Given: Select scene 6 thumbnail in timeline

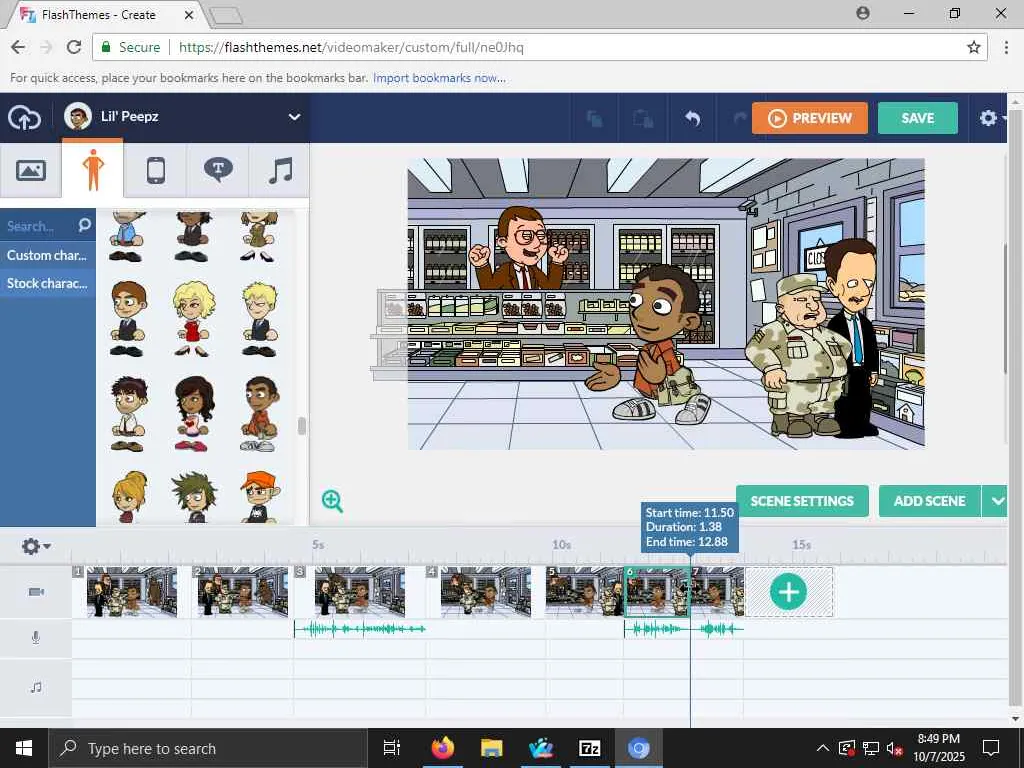Looking at the screenshot, I should pyautogui.click(x=657, y=592).
